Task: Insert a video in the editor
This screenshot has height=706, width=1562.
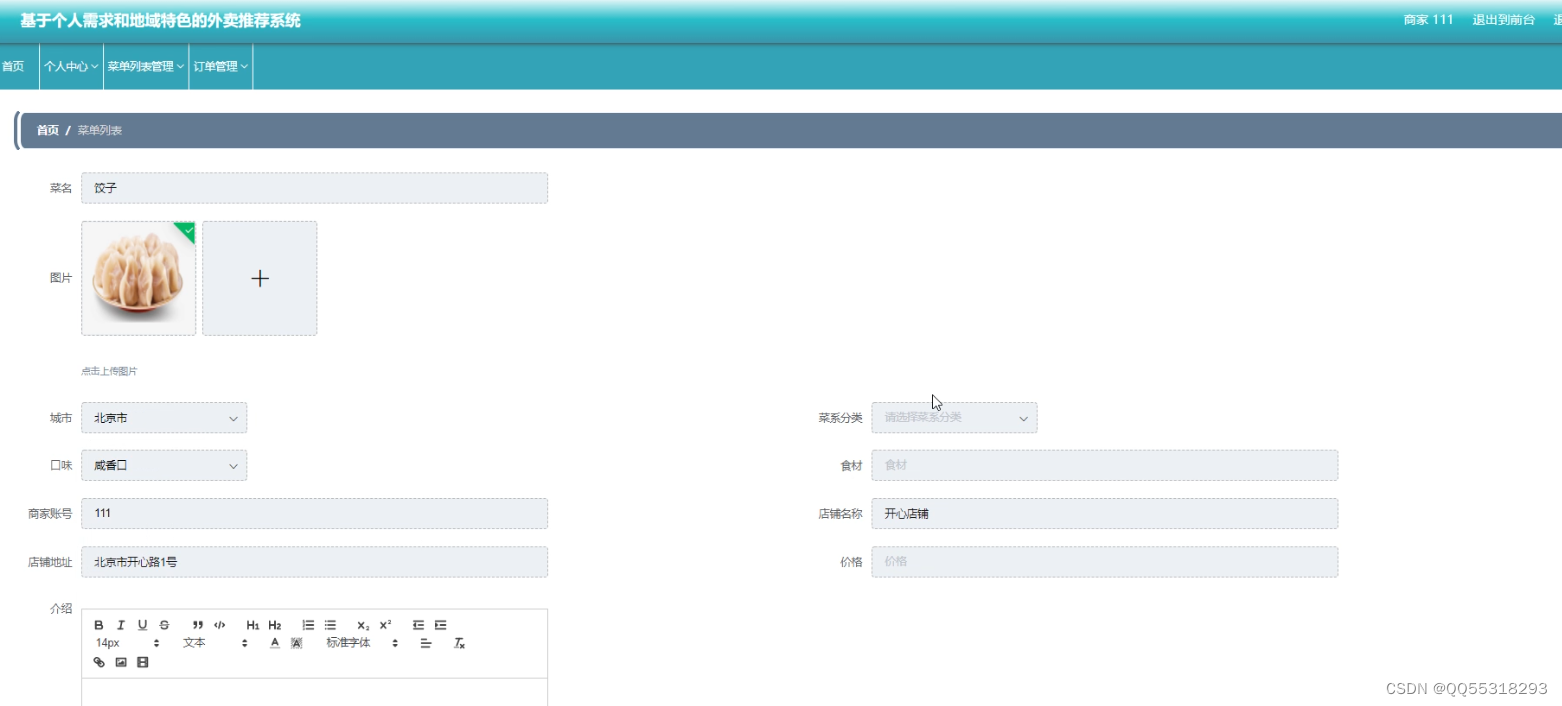Action: tap(143, 662)
